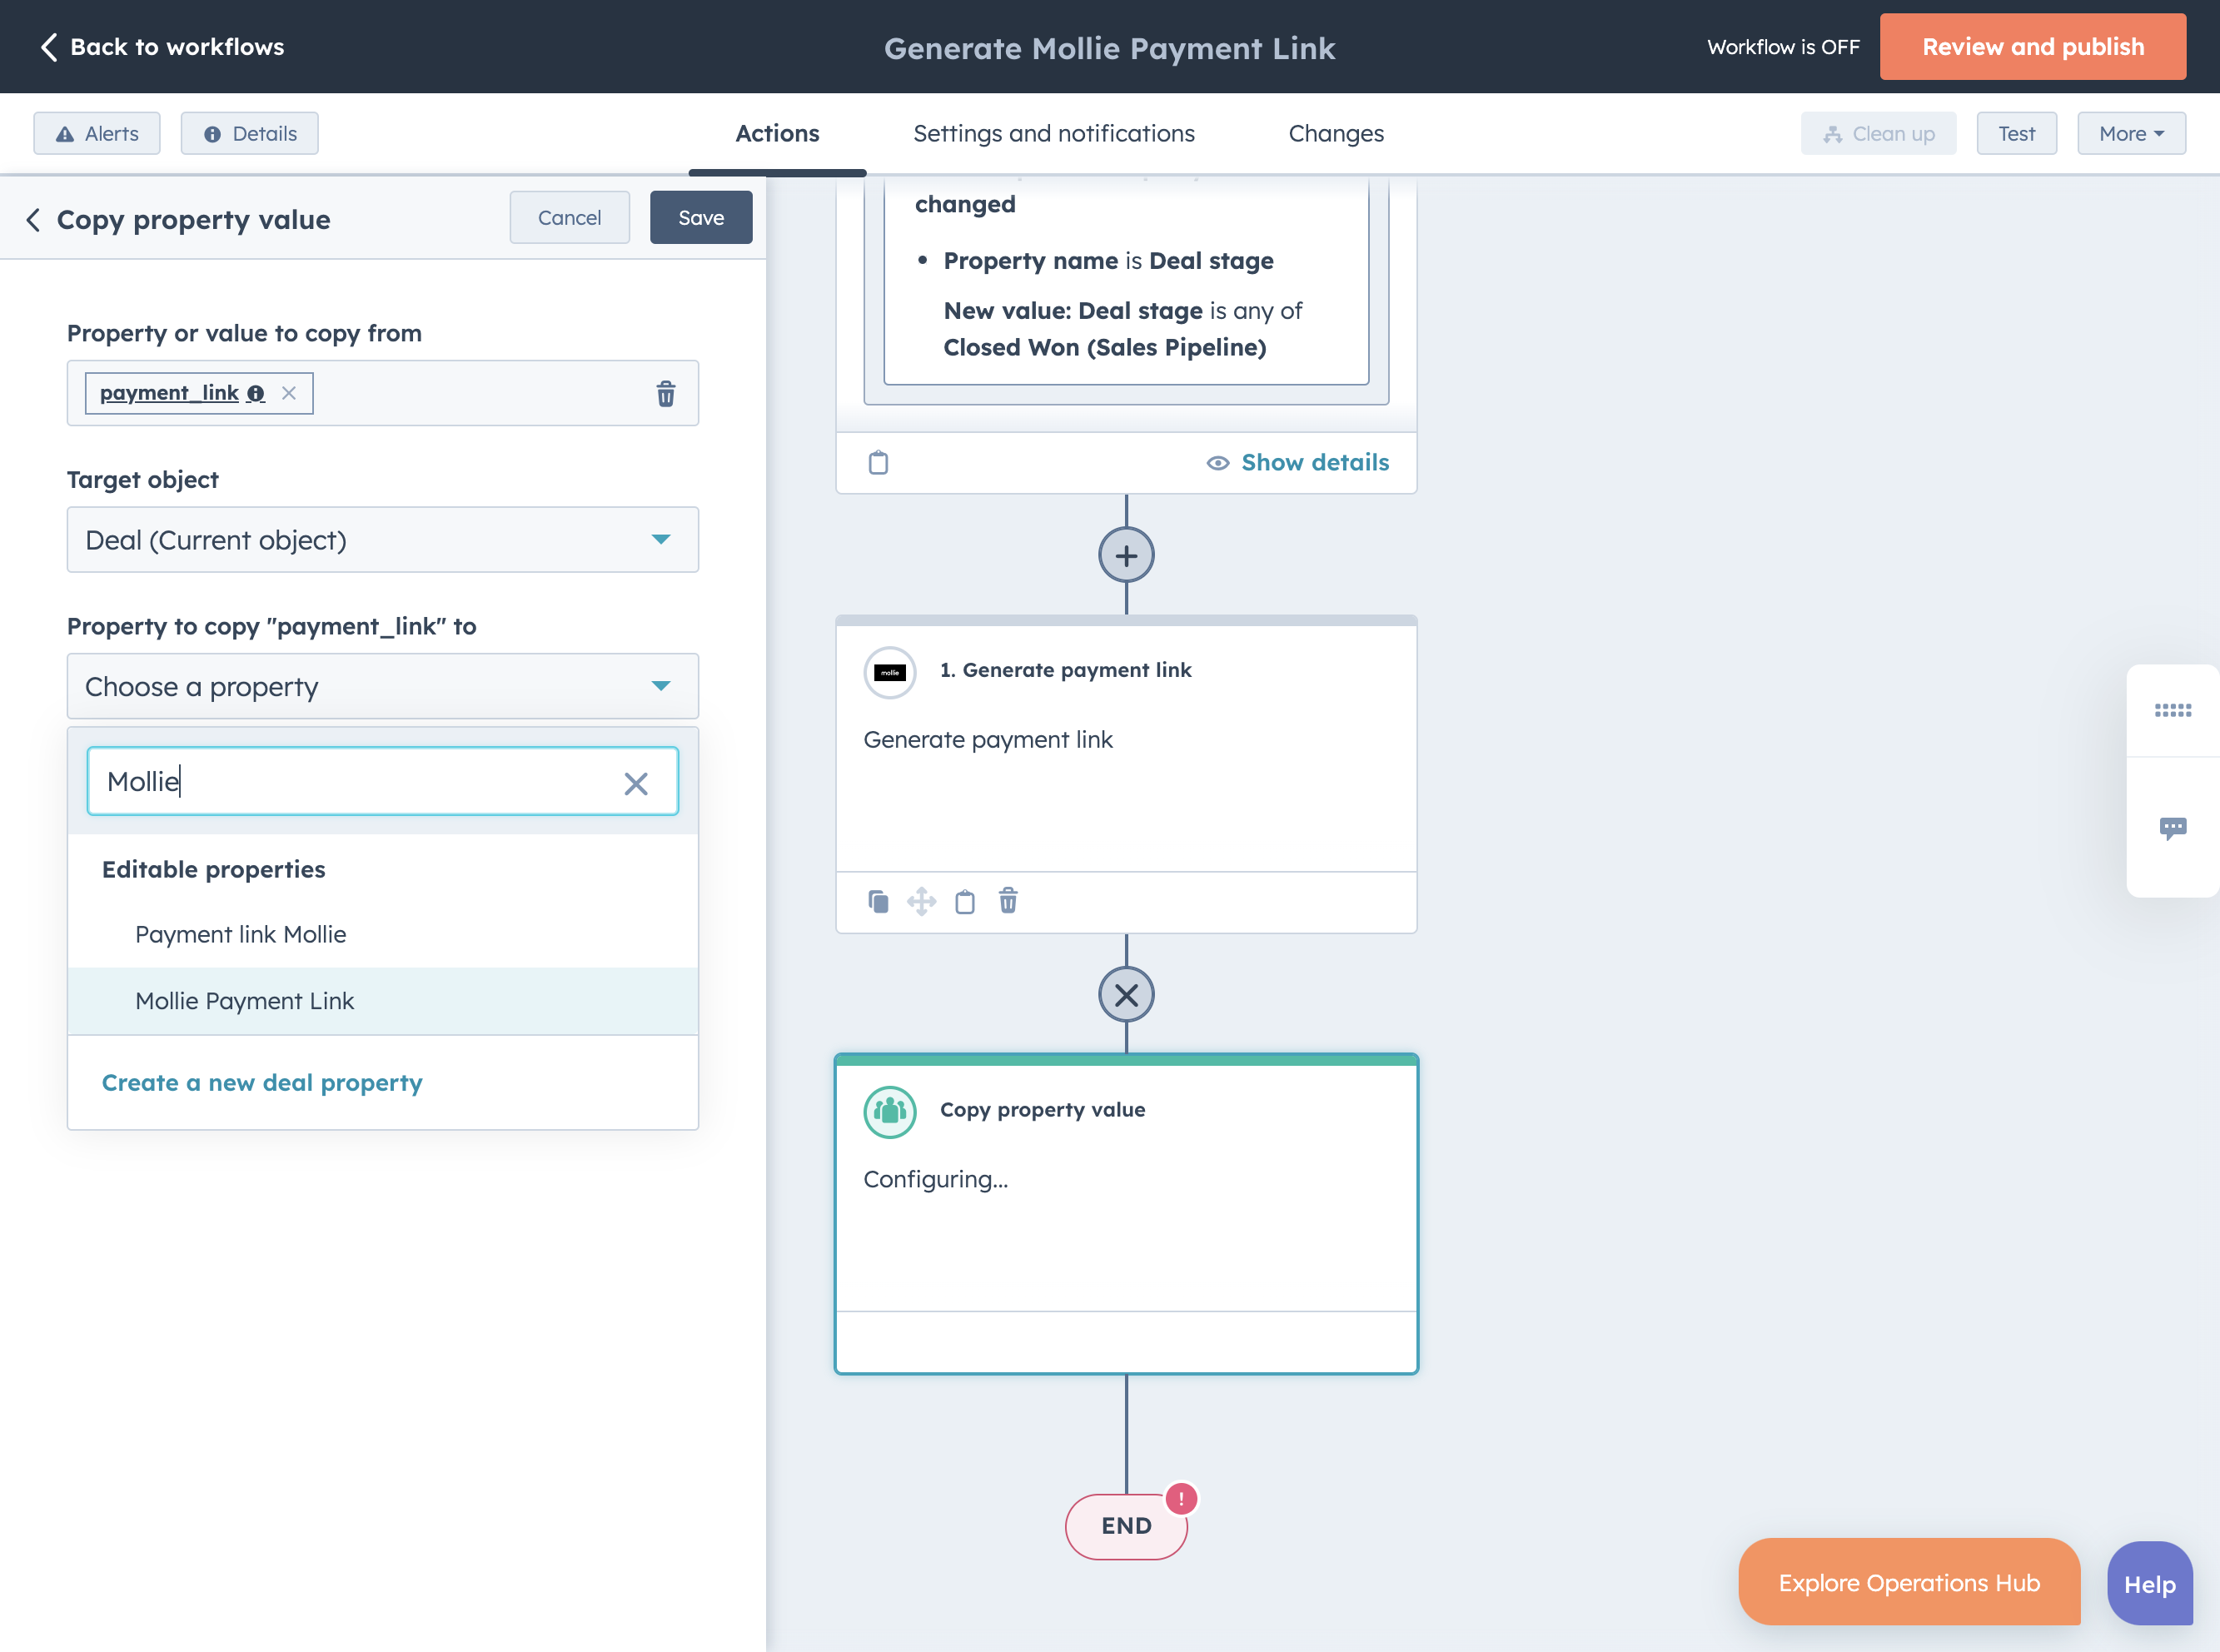This screenshot has width=2220, height=1652.
Task: Select Mollie Payment Link property
Action: 383,1001
